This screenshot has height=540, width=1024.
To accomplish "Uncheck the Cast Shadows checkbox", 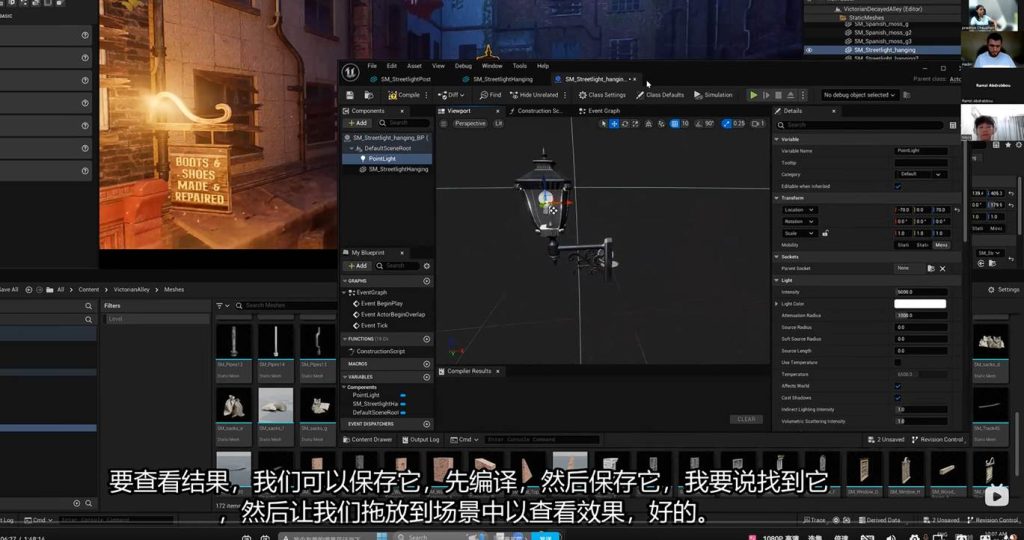I will pyautogui.click(x=897, y=397).
